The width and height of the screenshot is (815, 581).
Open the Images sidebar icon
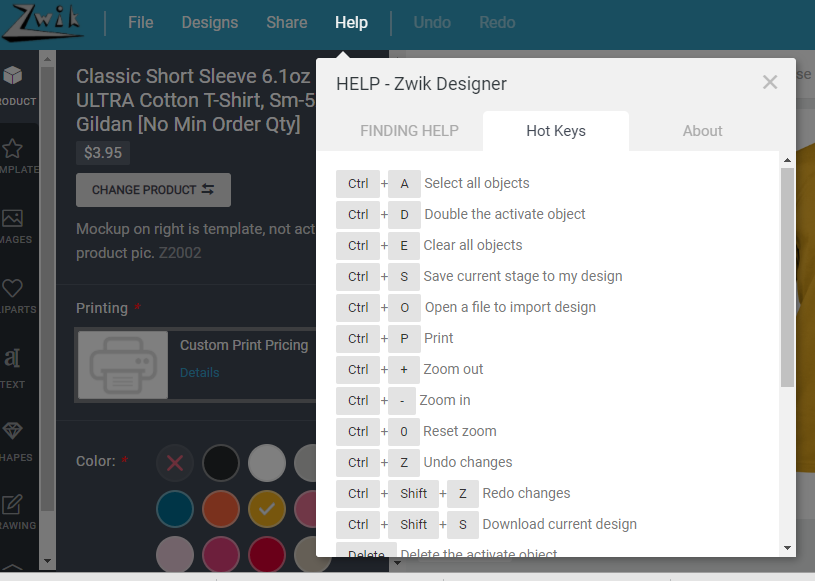[x=12, y=218]
